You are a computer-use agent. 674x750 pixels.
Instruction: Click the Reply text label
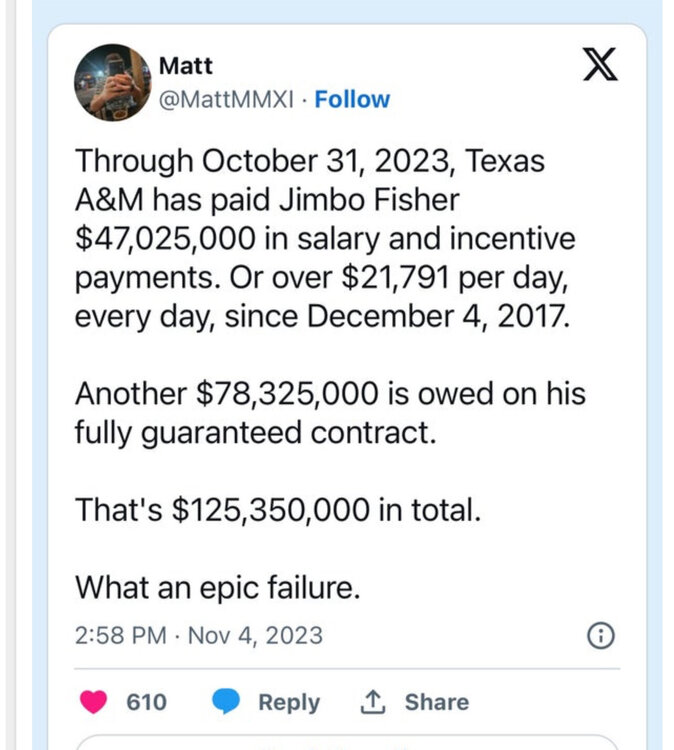click(x=289, y=702)
